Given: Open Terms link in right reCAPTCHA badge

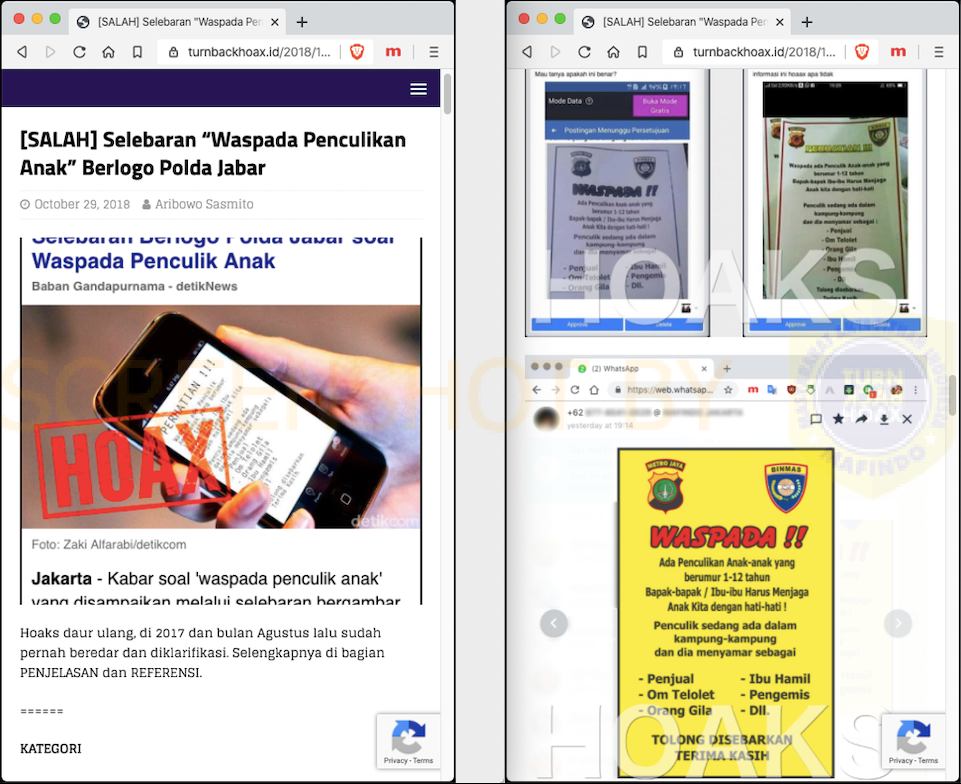Looking at the screenshot, I should [928, 760].
